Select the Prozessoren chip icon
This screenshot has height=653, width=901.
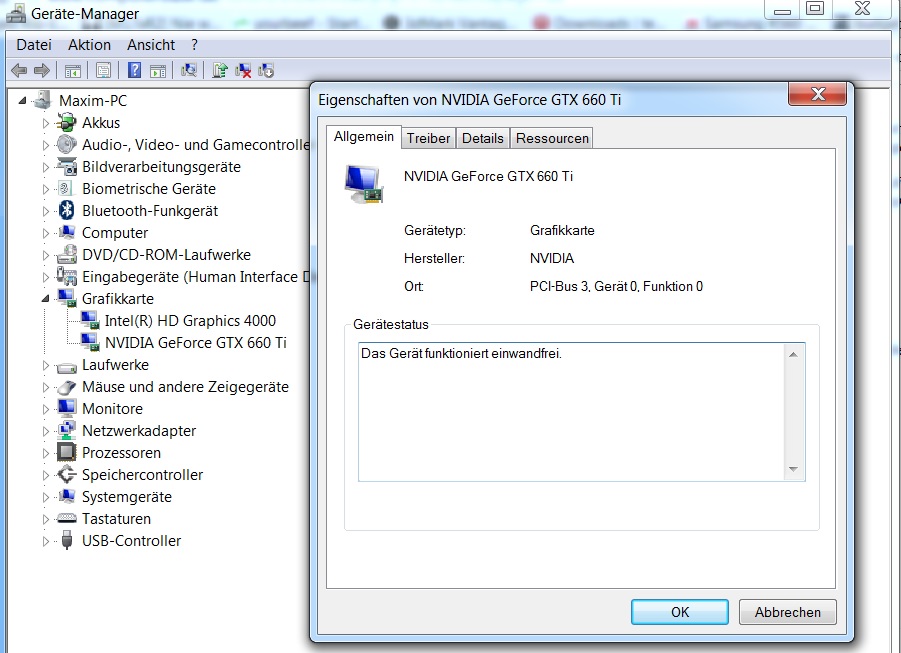click(x=67, y=452)
